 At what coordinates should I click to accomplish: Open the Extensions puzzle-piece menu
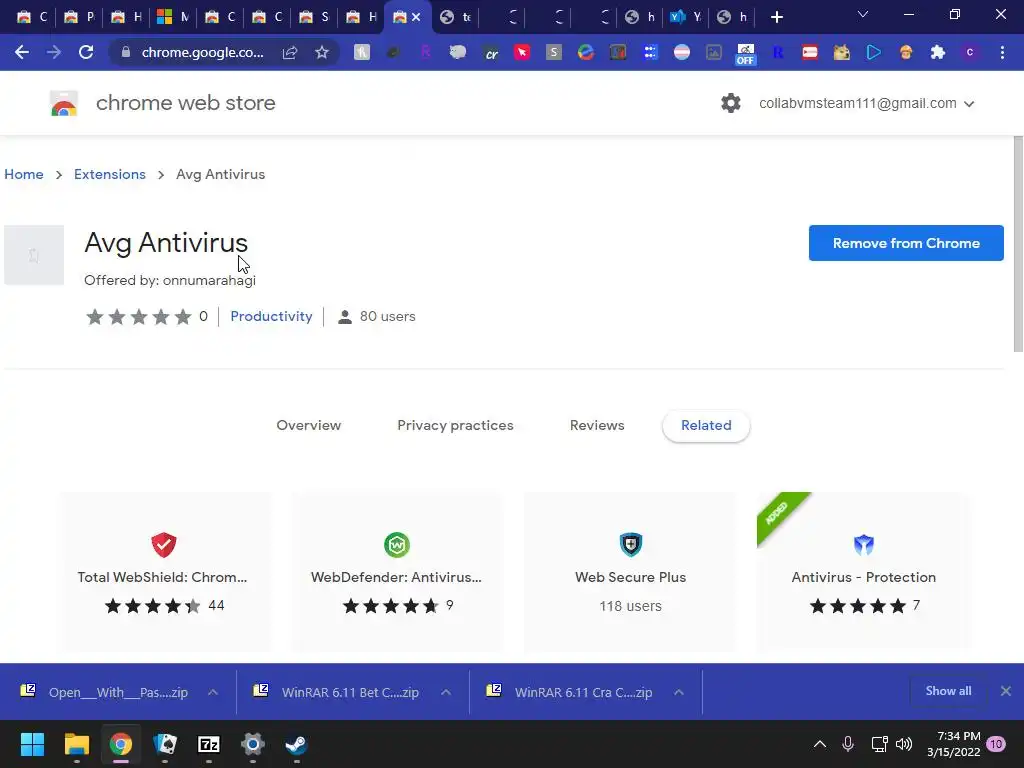pyautogui.click(x=937, y=52)
